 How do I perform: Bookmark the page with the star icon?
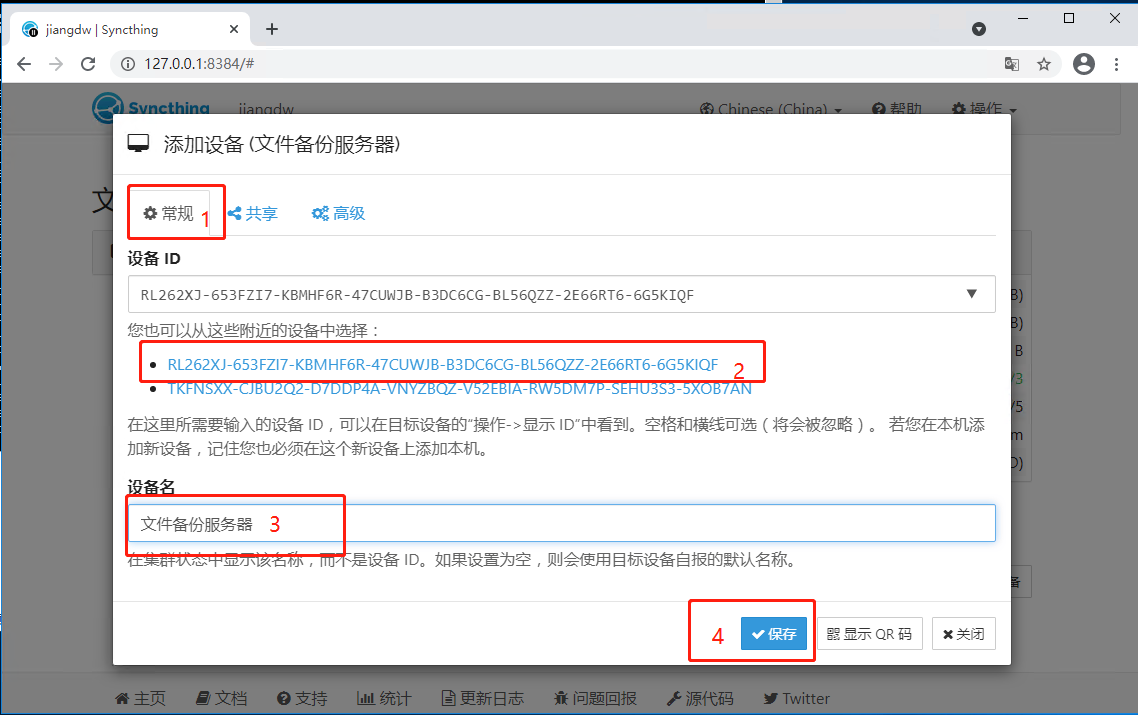(1045, 63)
